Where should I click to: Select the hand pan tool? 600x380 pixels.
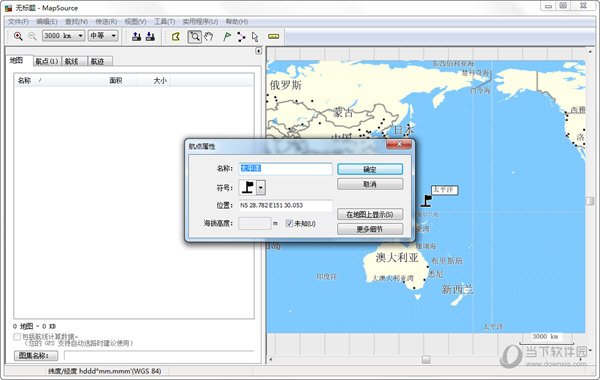click(x=209, y=37)
